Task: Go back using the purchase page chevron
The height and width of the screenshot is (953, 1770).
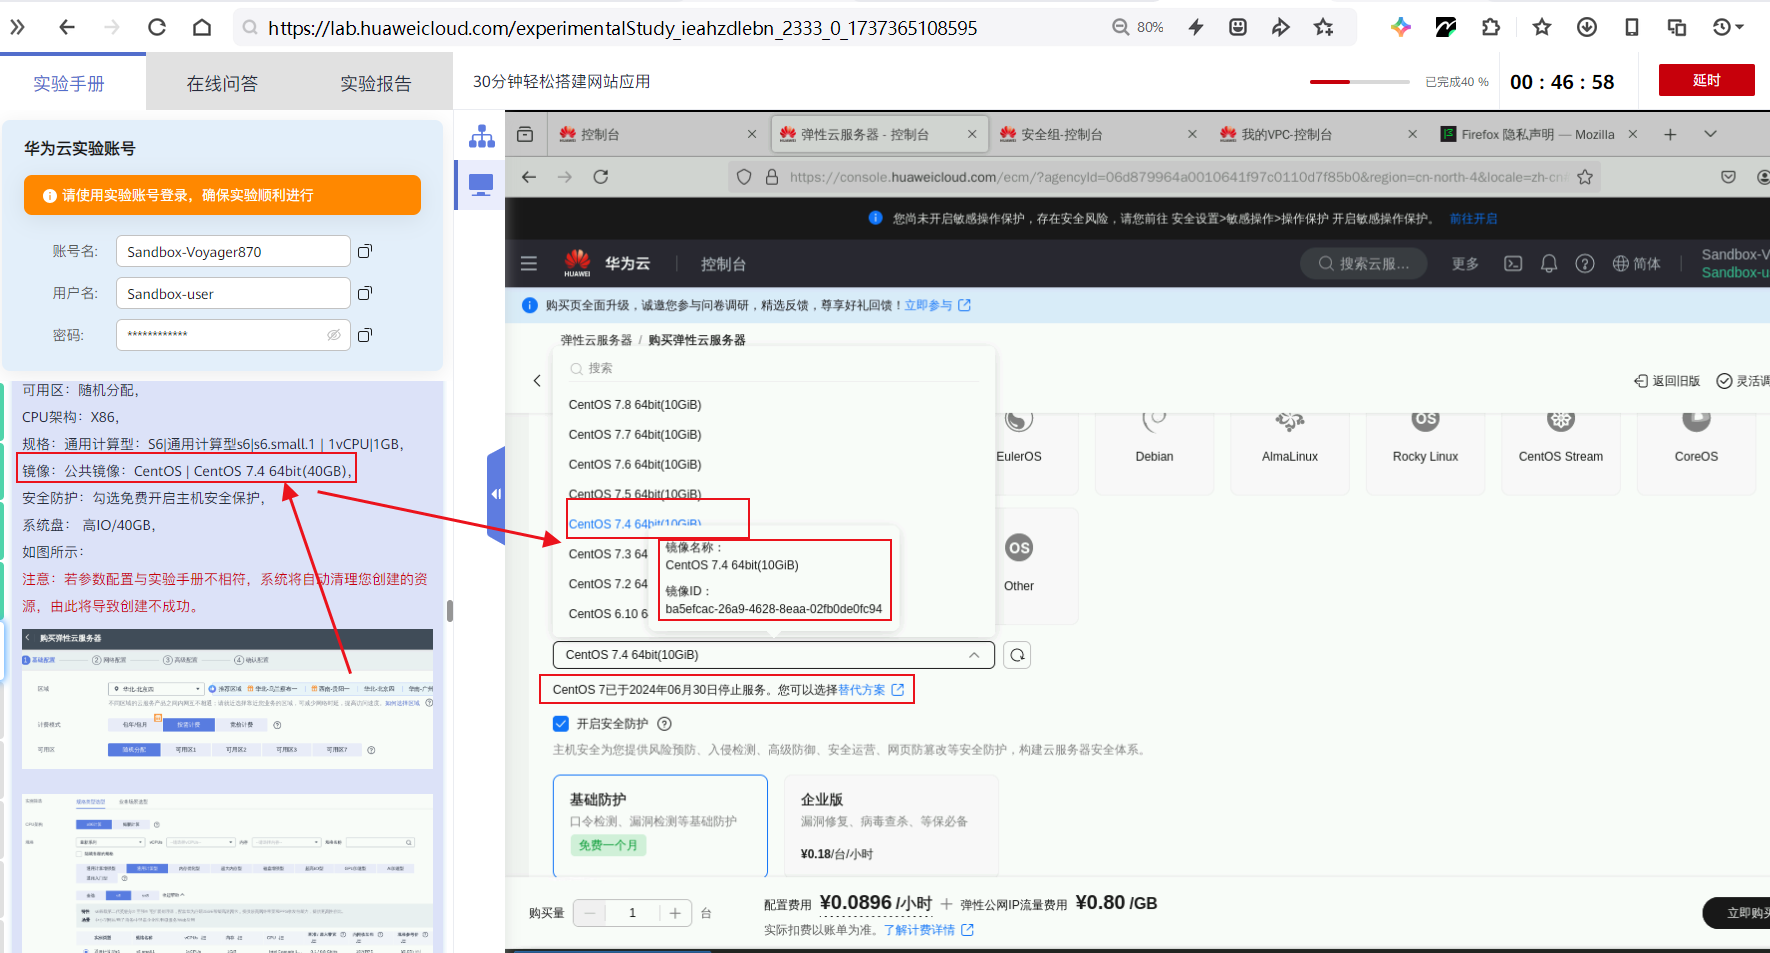Action: coord(537,380)
